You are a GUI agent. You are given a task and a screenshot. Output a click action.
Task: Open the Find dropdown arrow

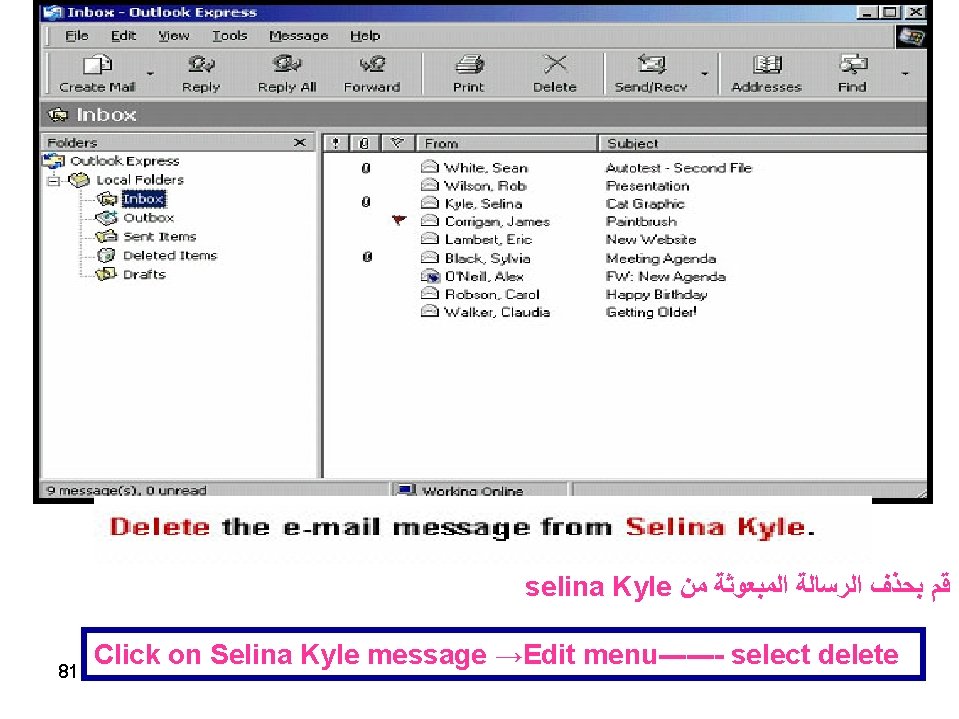[x=905, y=74]
